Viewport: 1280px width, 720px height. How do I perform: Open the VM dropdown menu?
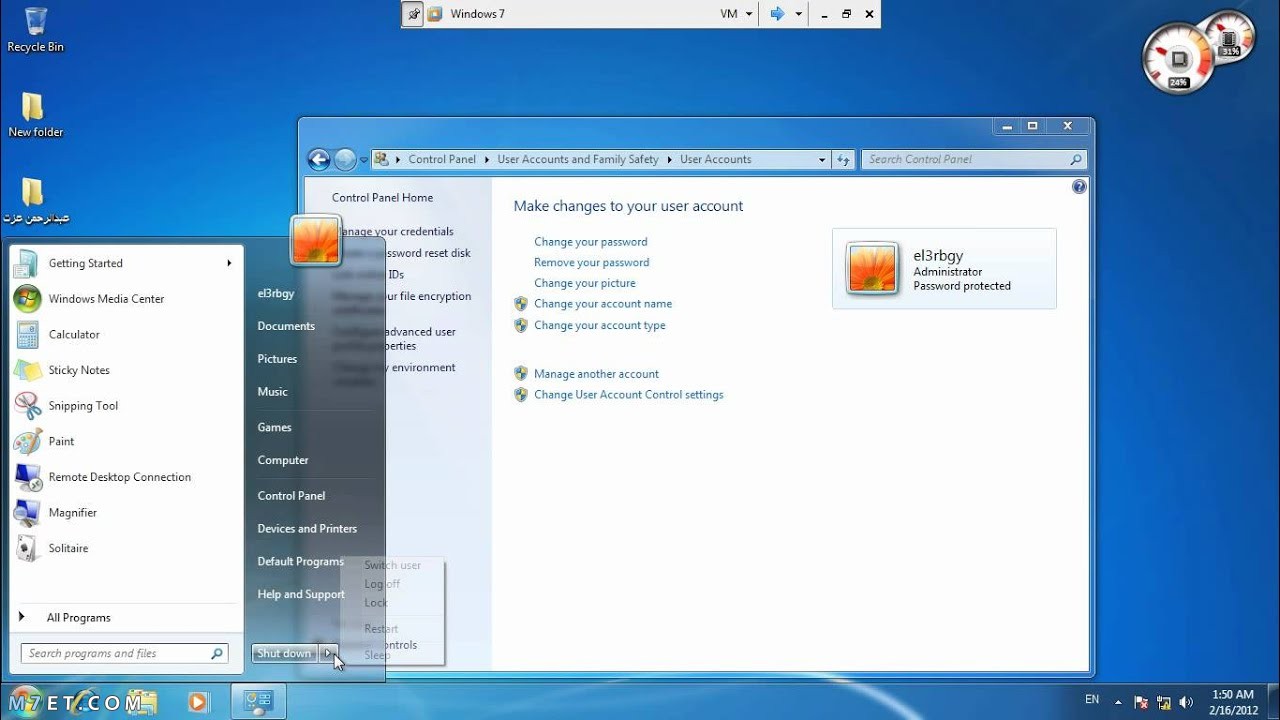737,14
